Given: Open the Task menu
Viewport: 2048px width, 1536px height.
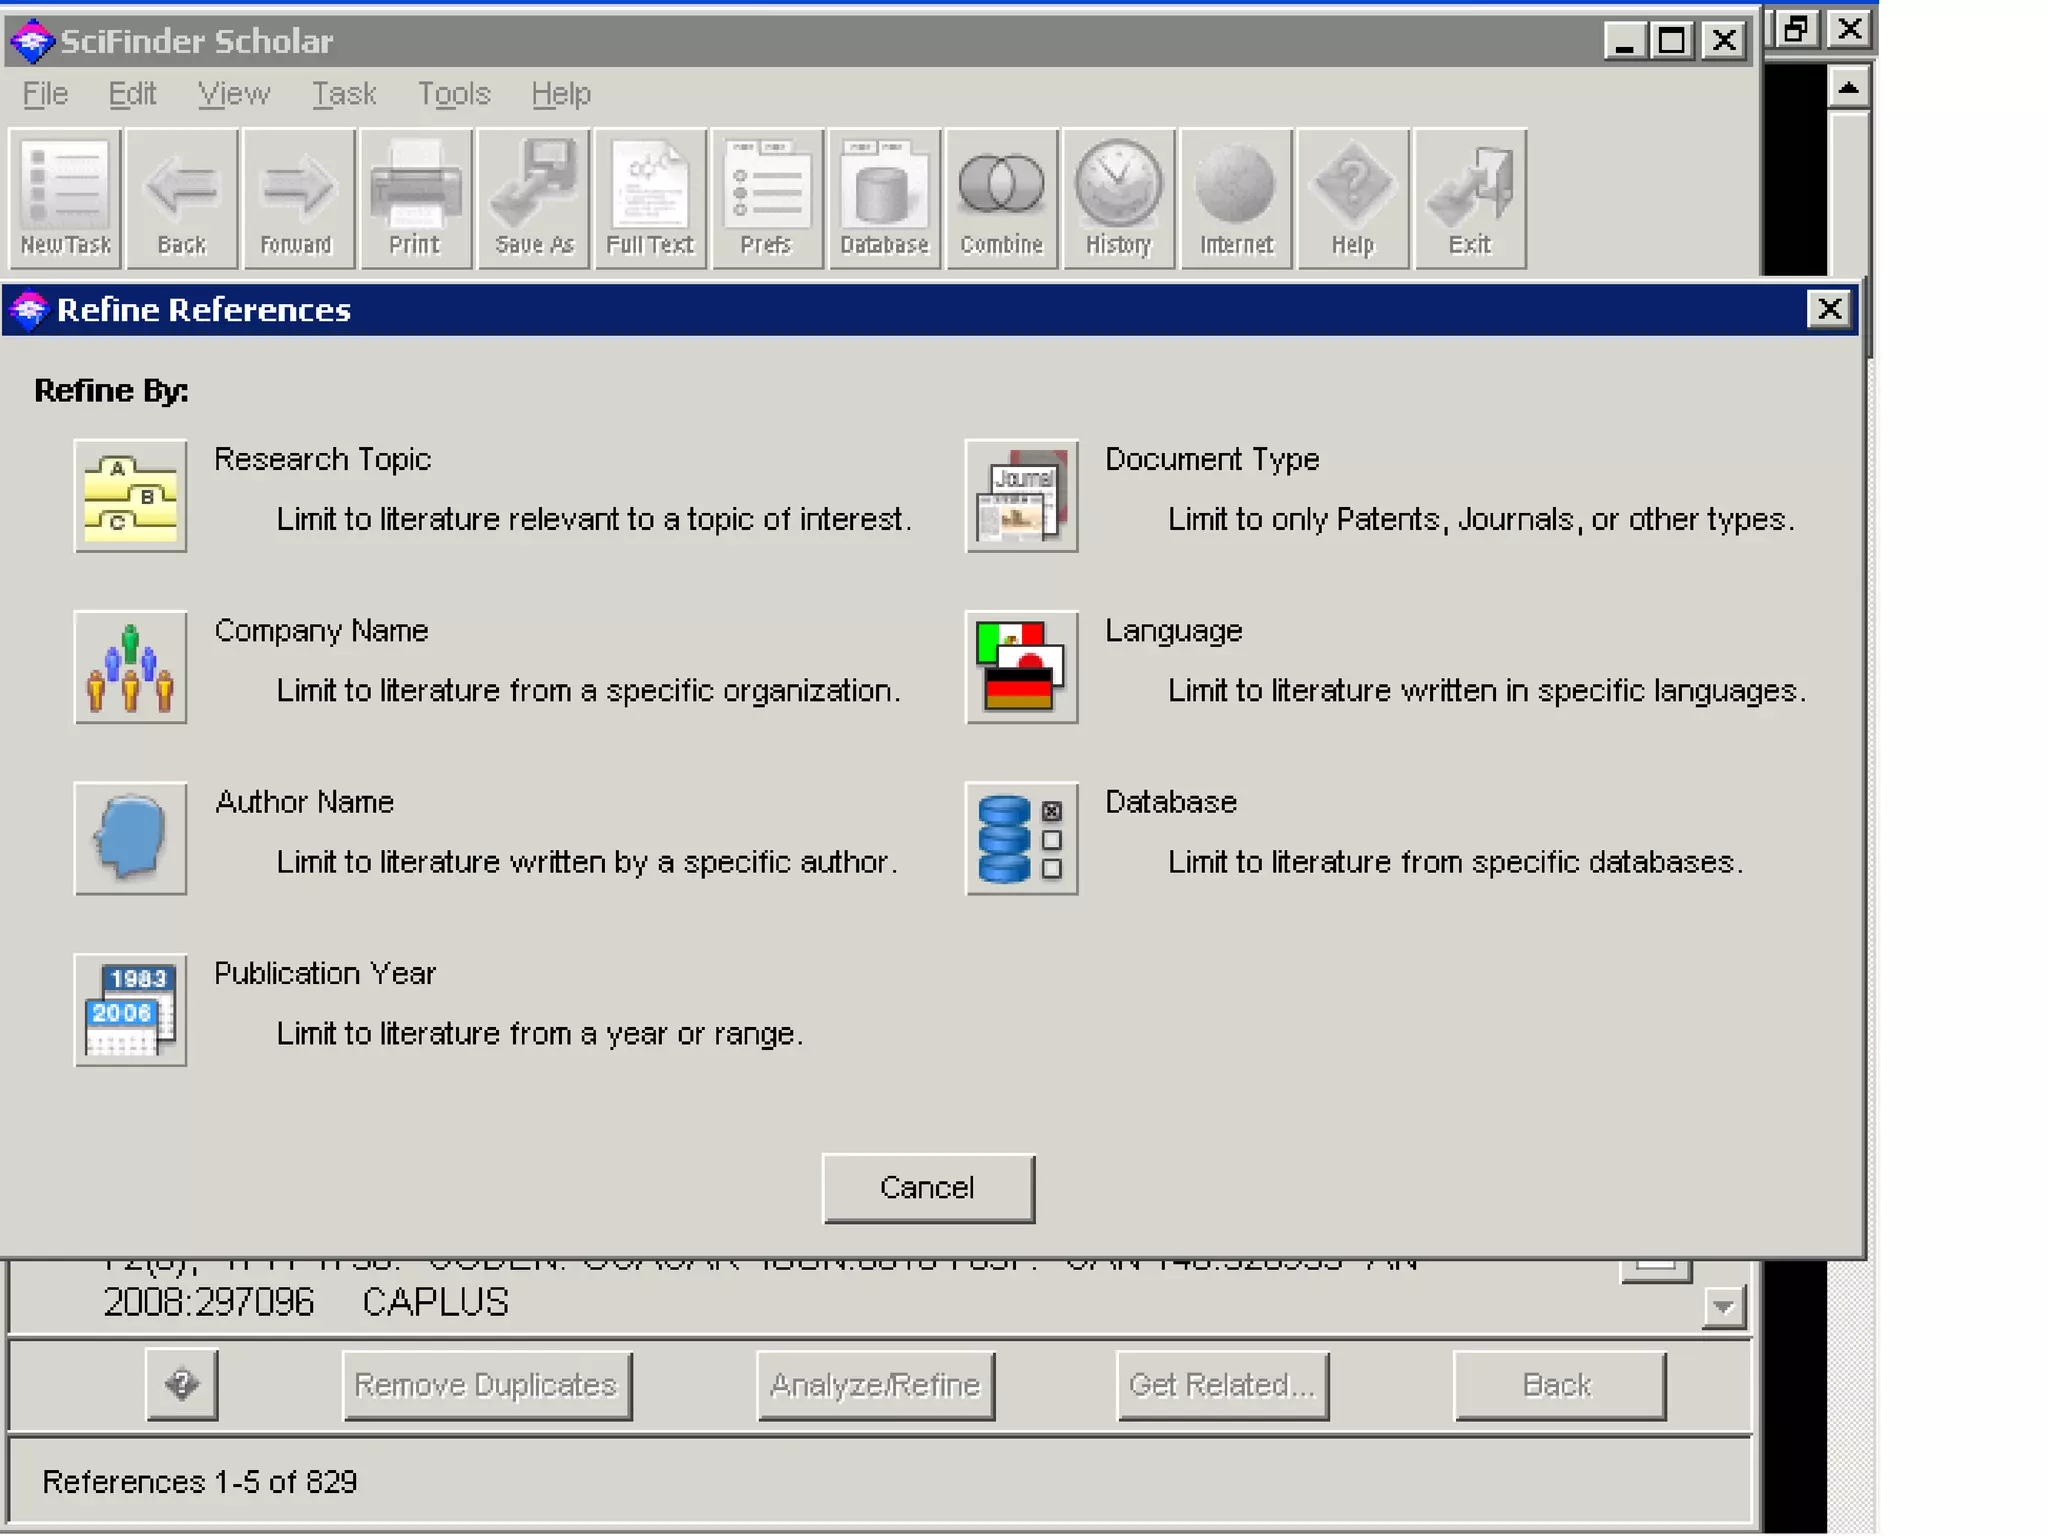Looking at the screenshot, I should (343, 94).
